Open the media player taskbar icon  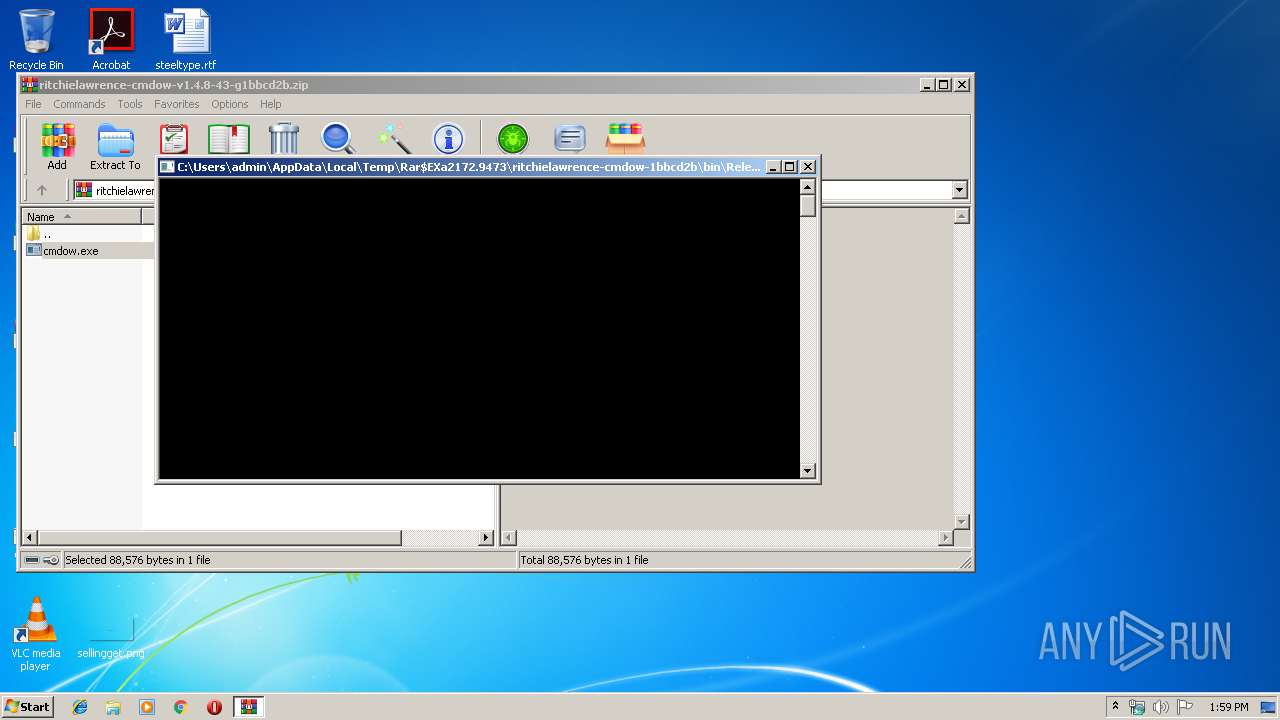tap(147, 707)
